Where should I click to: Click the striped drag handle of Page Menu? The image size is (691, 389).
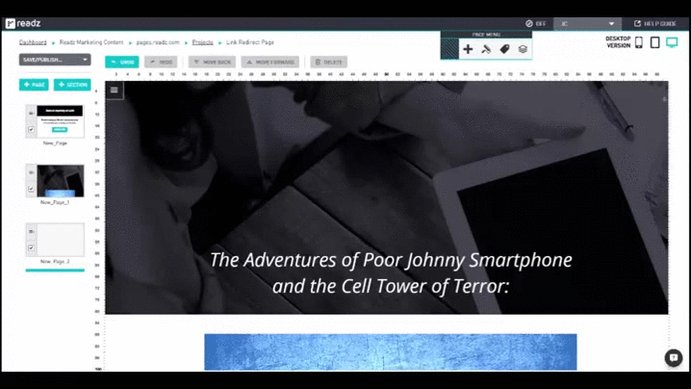tap(450, 48)
